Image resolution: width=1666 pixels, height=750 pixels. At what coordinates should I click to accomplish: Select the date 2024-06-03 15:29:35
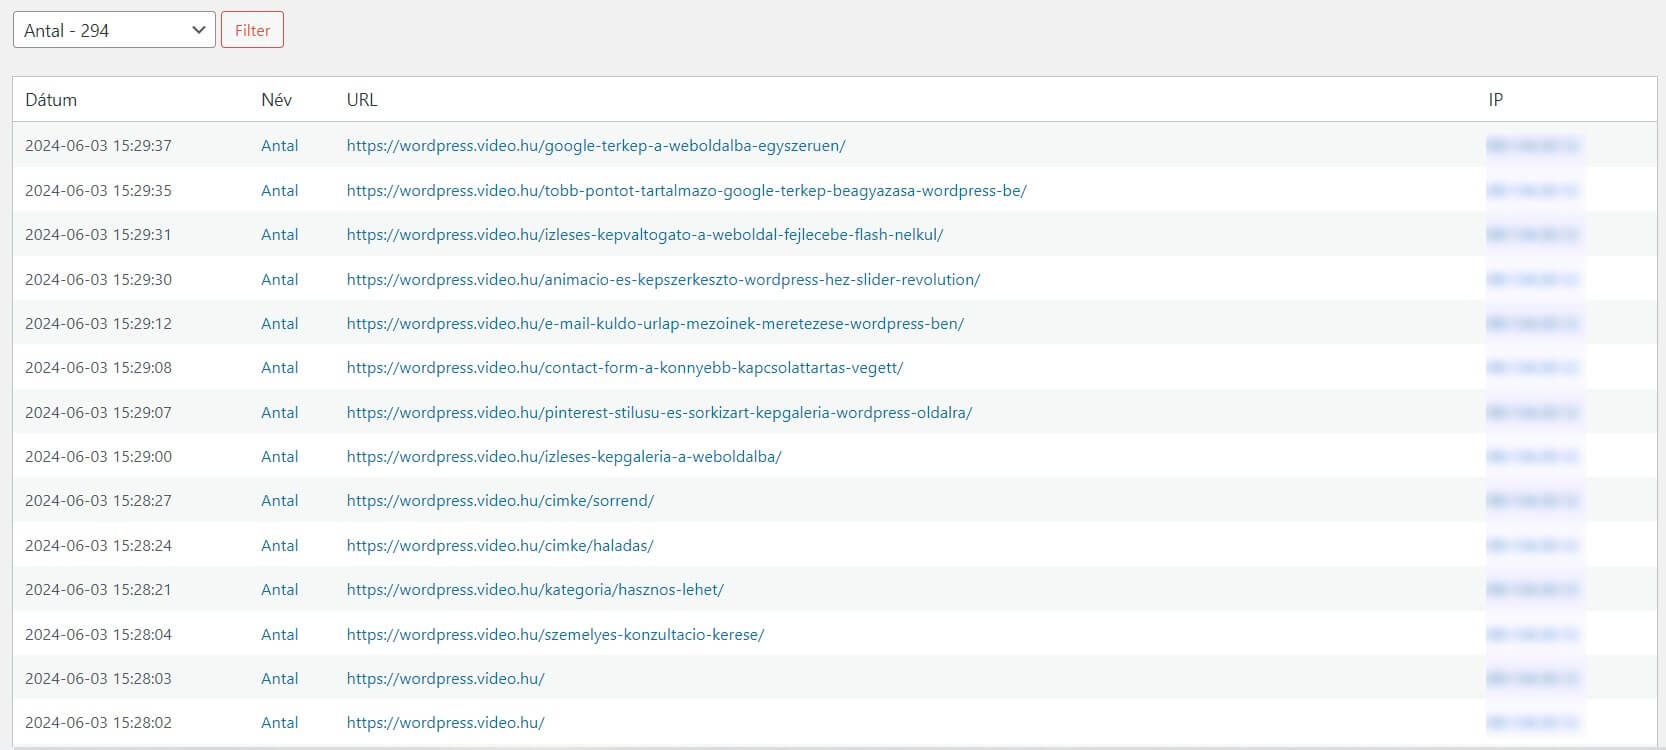click(x=98, y=190)
